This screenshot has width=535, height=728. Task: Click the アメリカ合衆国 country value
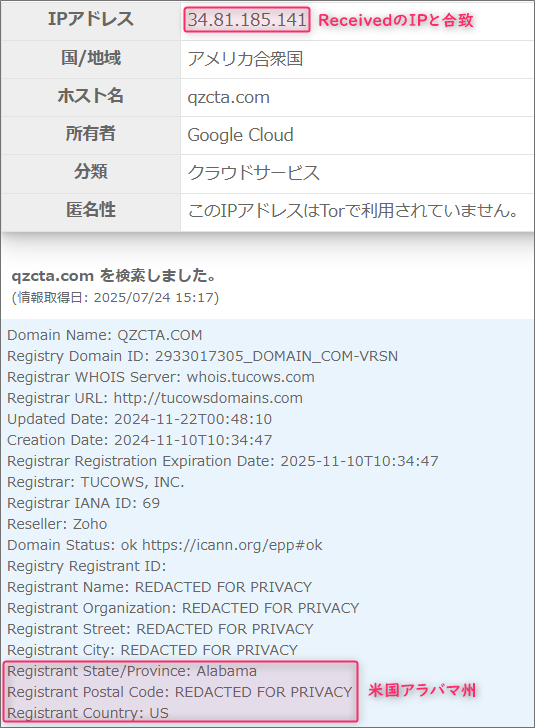coord(245,59)
